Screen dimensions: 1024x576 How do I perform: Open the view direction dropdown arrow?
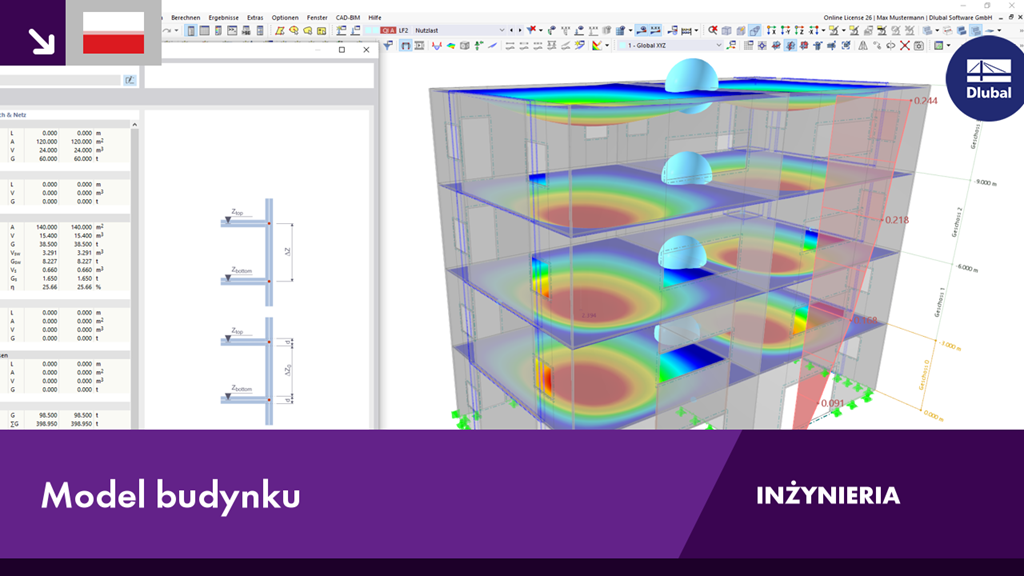click(x=824, y=30)
